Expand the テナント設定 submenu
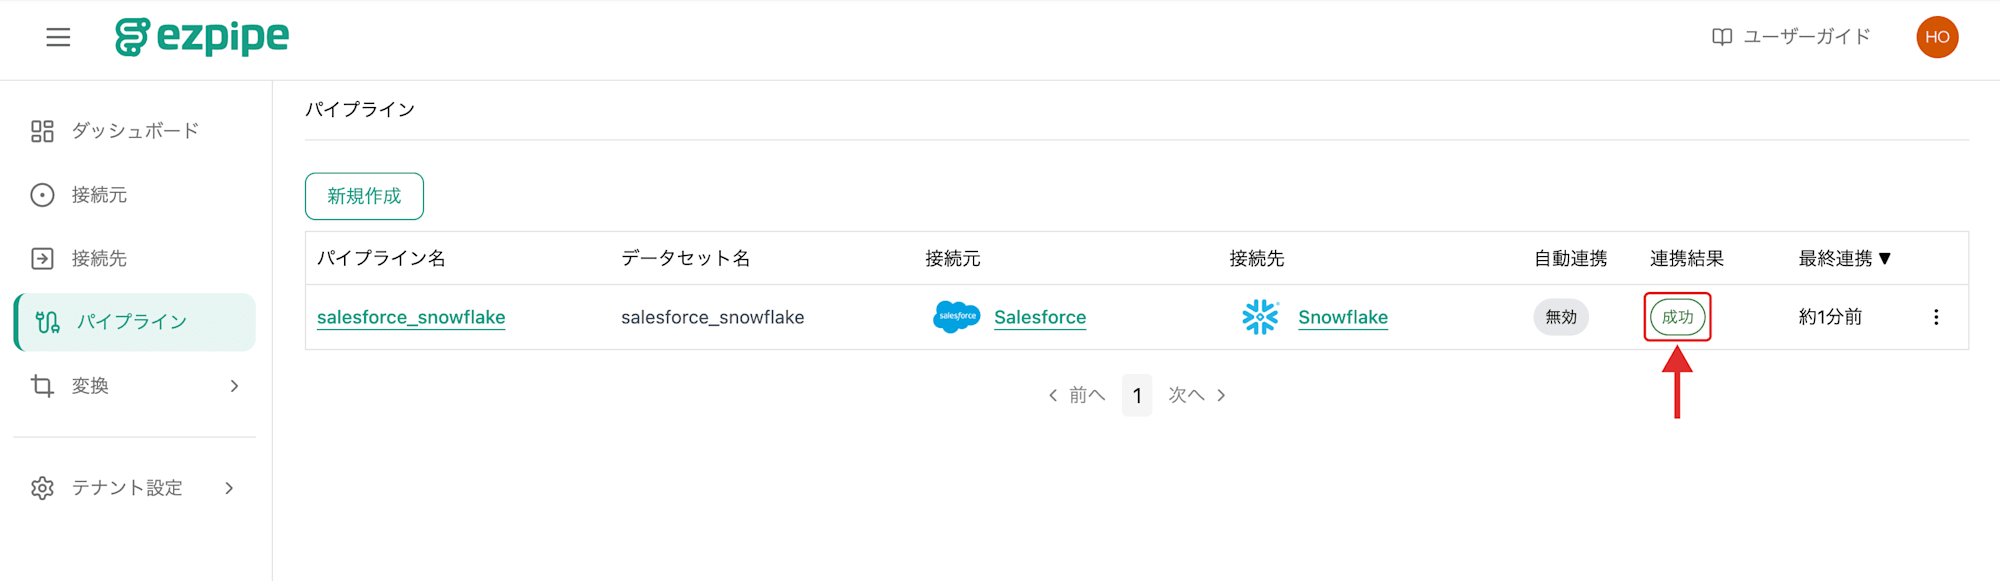Viewport: 2000px width, 581px height. coord(135,488)
